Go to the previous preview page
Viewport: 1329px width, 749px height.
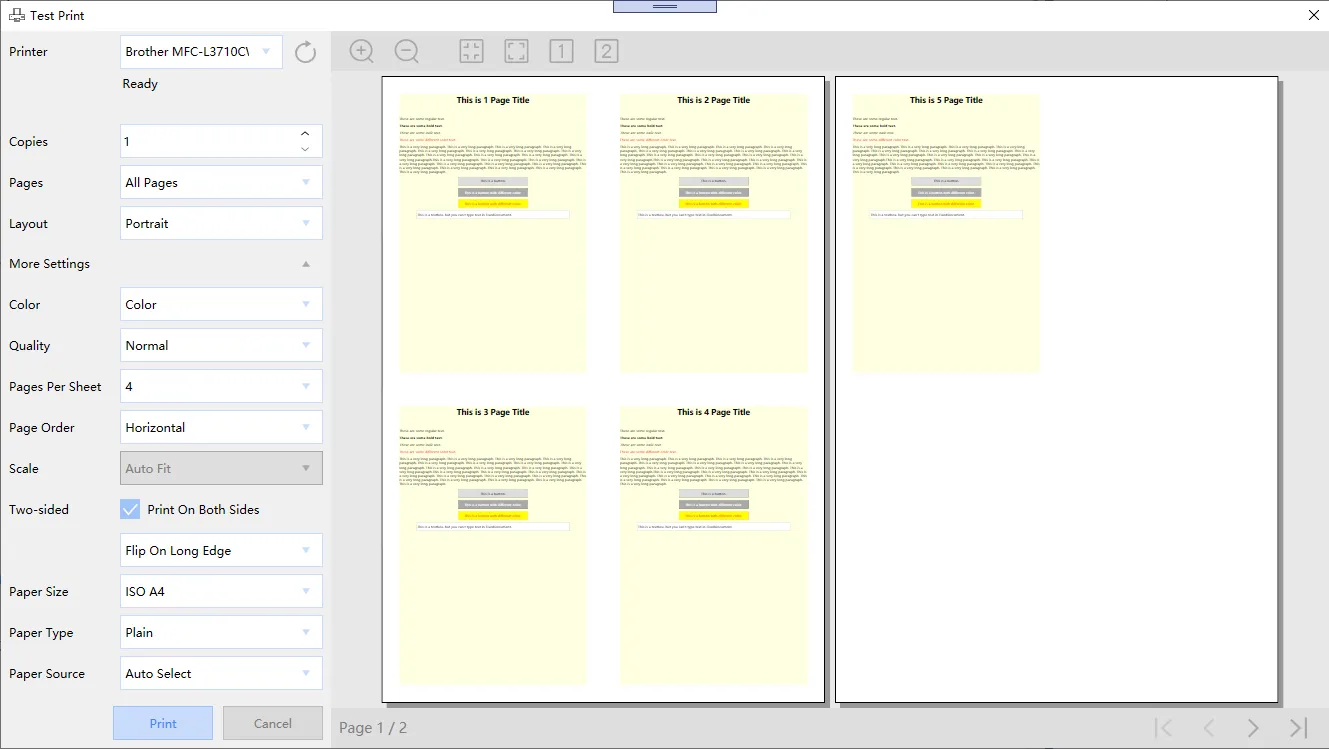point(1208,728)
